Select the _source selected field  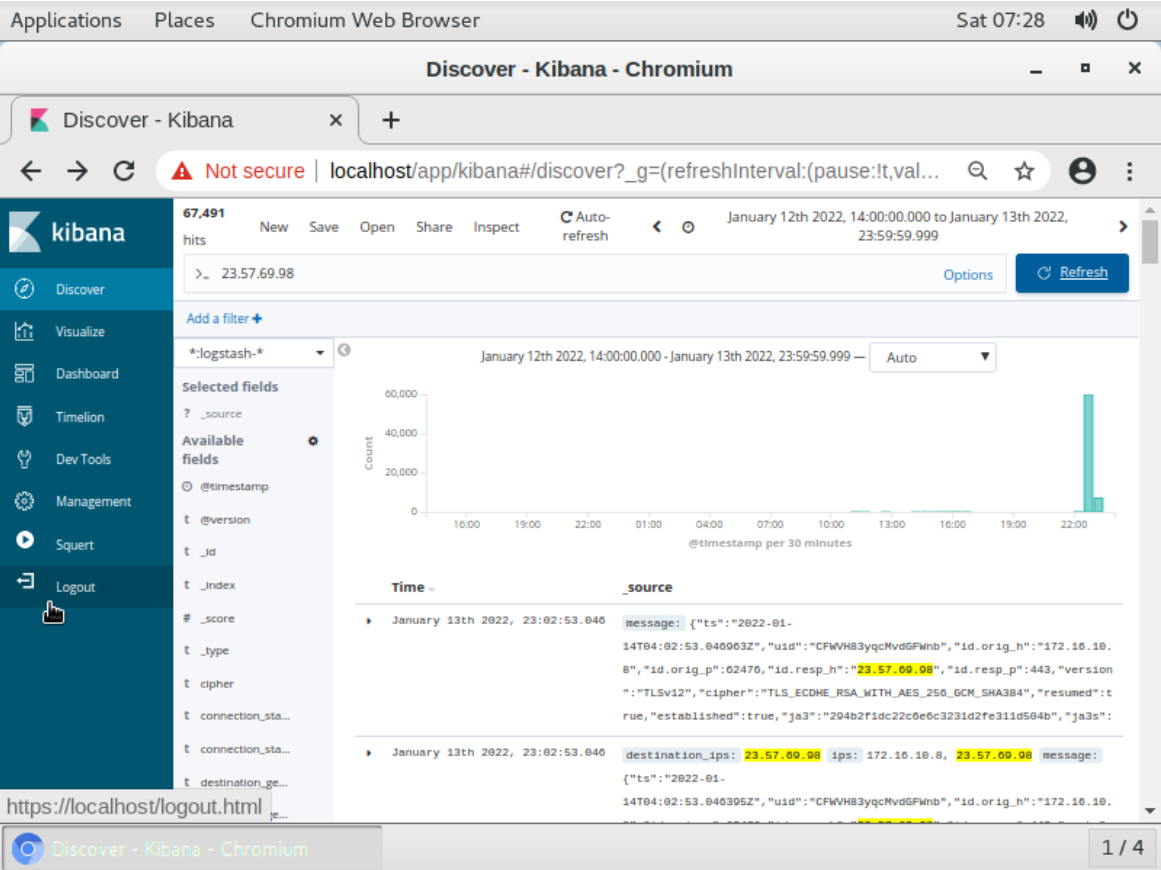(x=221, y=414)
